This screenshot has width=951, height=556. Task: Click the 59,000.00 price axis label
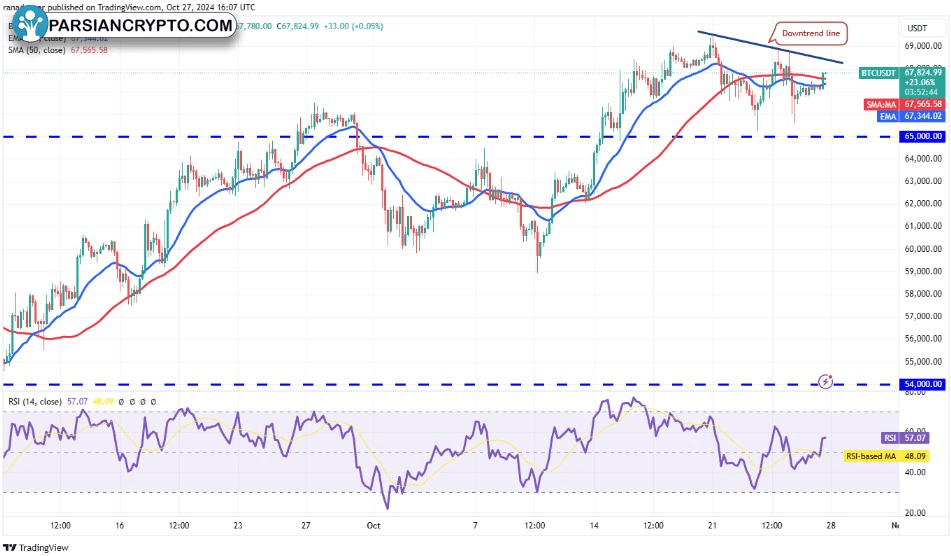point(923,271)
